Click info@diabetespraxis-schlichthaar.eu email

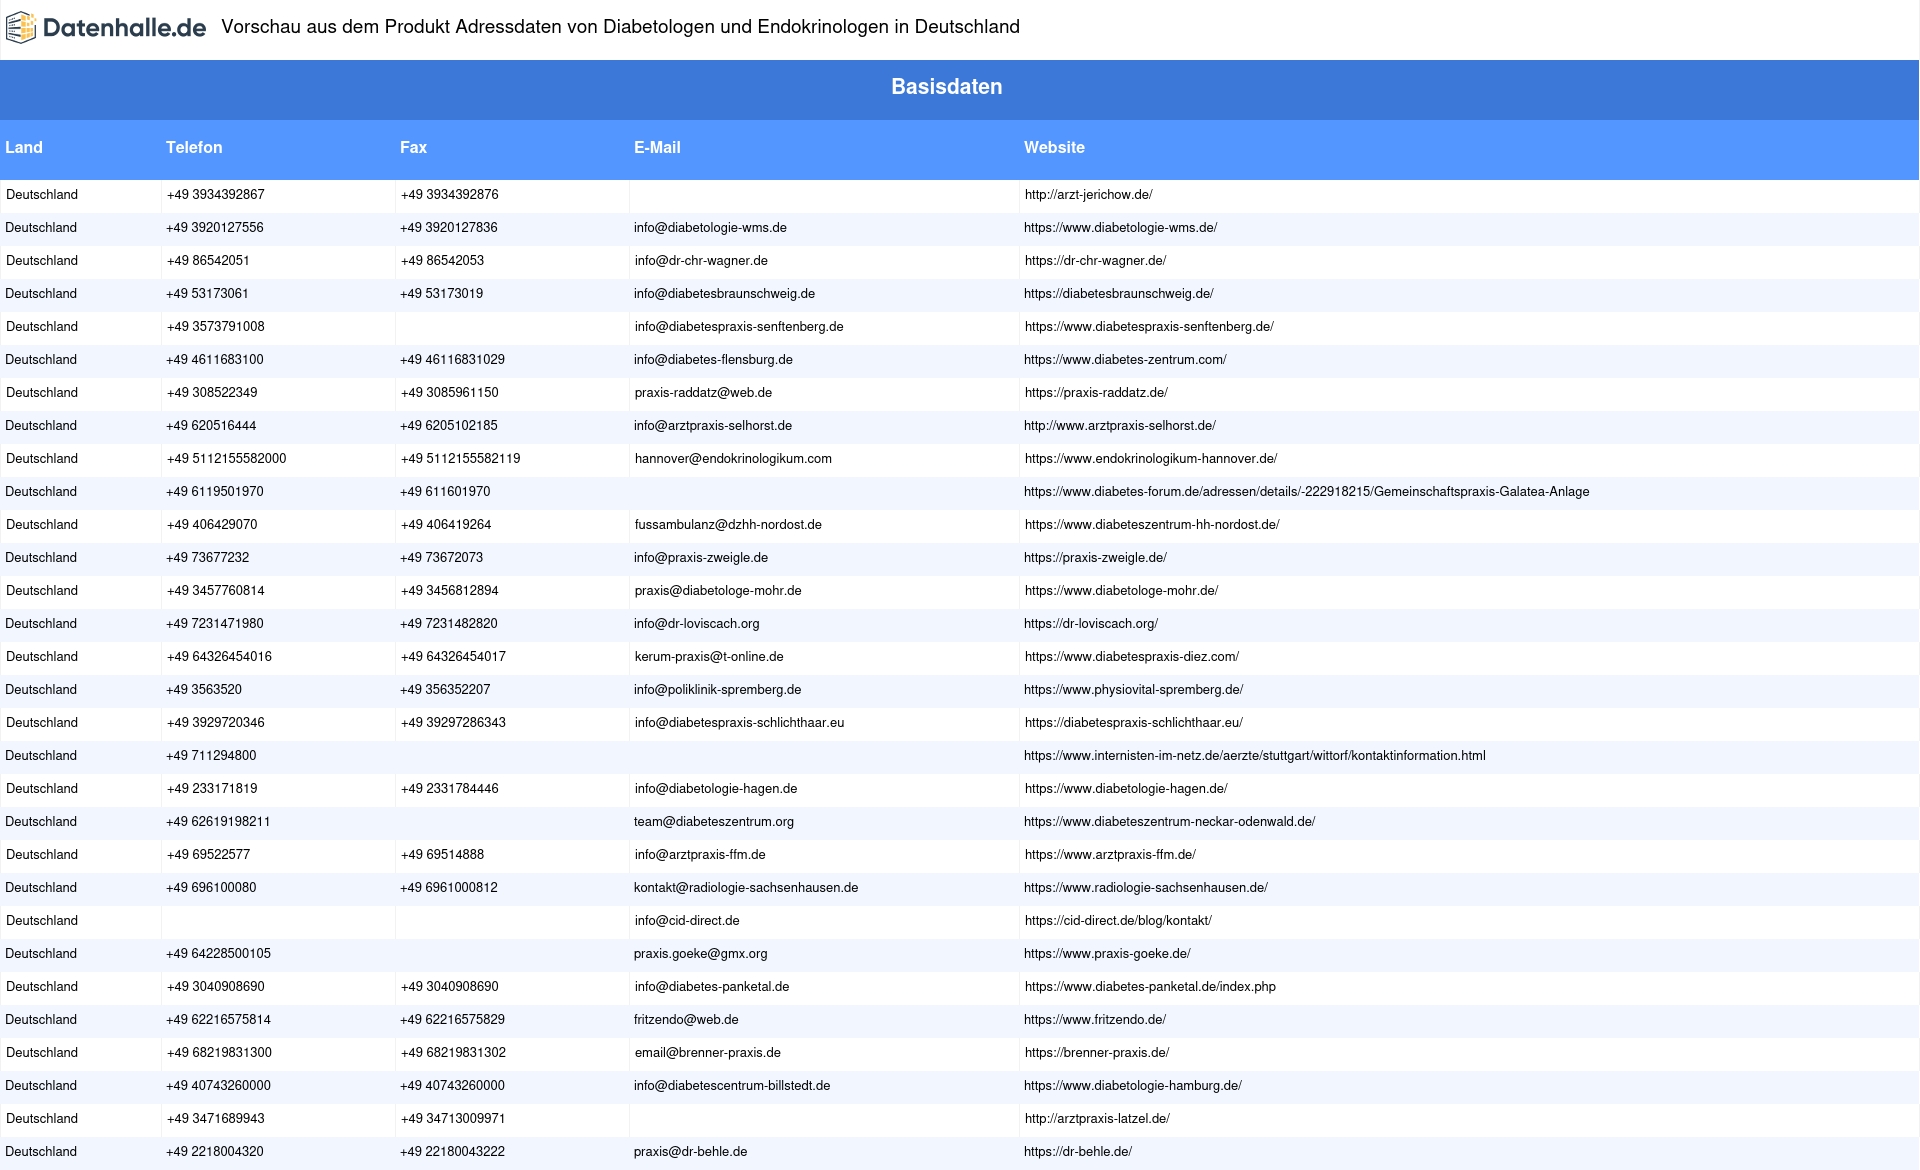click(739, 723)
